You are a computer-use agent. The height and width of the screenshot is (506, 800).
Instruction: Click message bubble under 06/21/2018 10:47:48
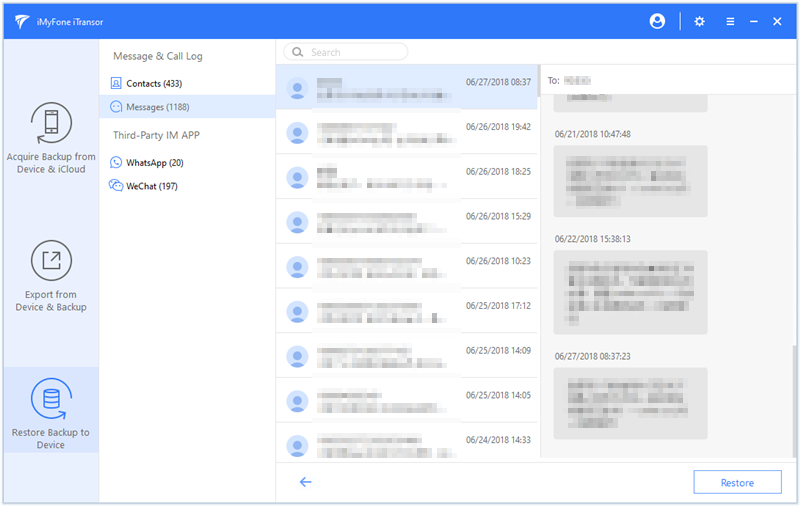coord(630,181)
